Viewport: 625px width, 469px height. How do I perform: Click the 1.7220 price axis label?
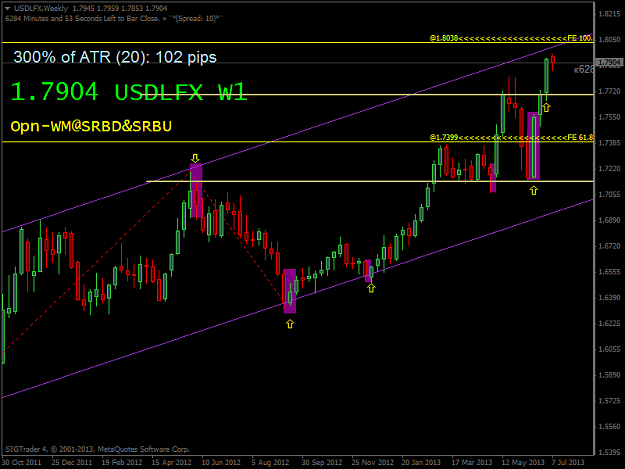click(x=609, y=169)
